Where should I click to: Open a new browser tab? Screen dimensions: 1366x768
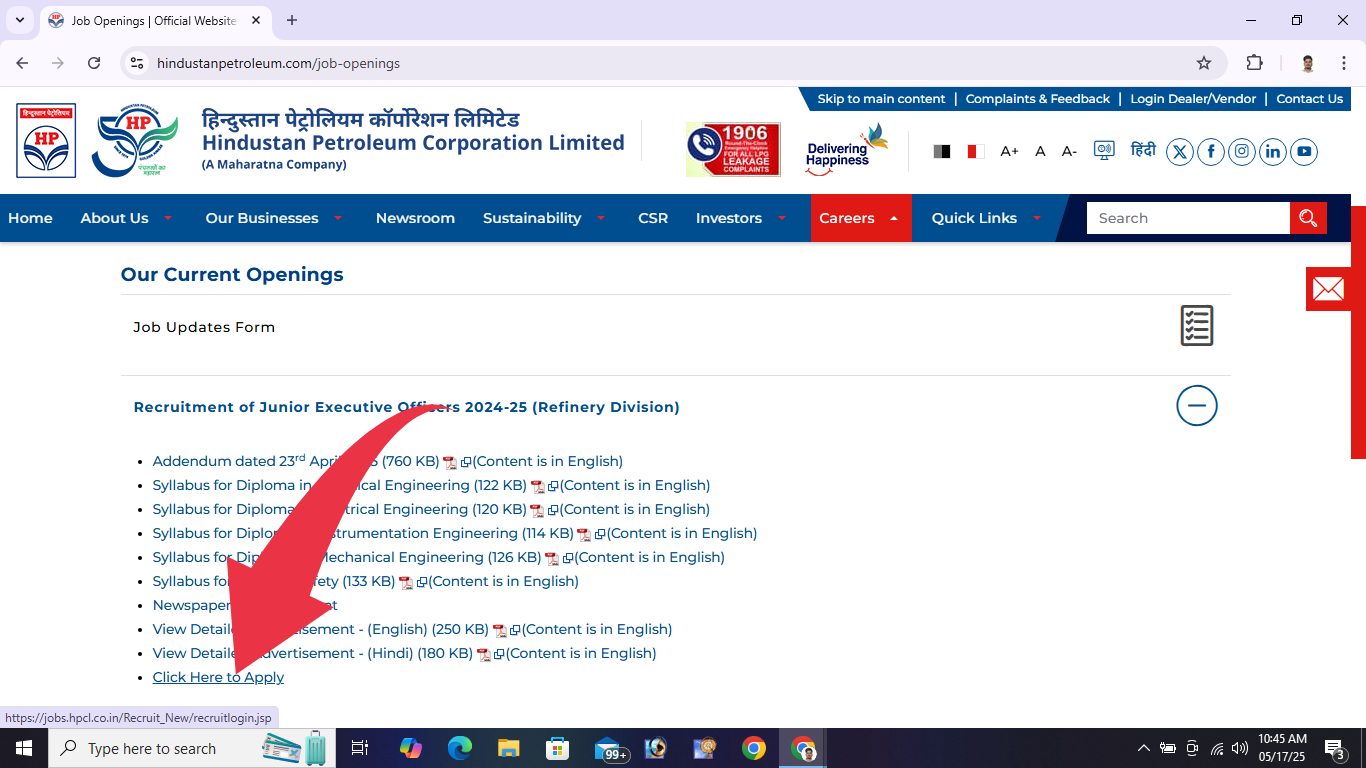pyautogui.click(x=292, y=20)
